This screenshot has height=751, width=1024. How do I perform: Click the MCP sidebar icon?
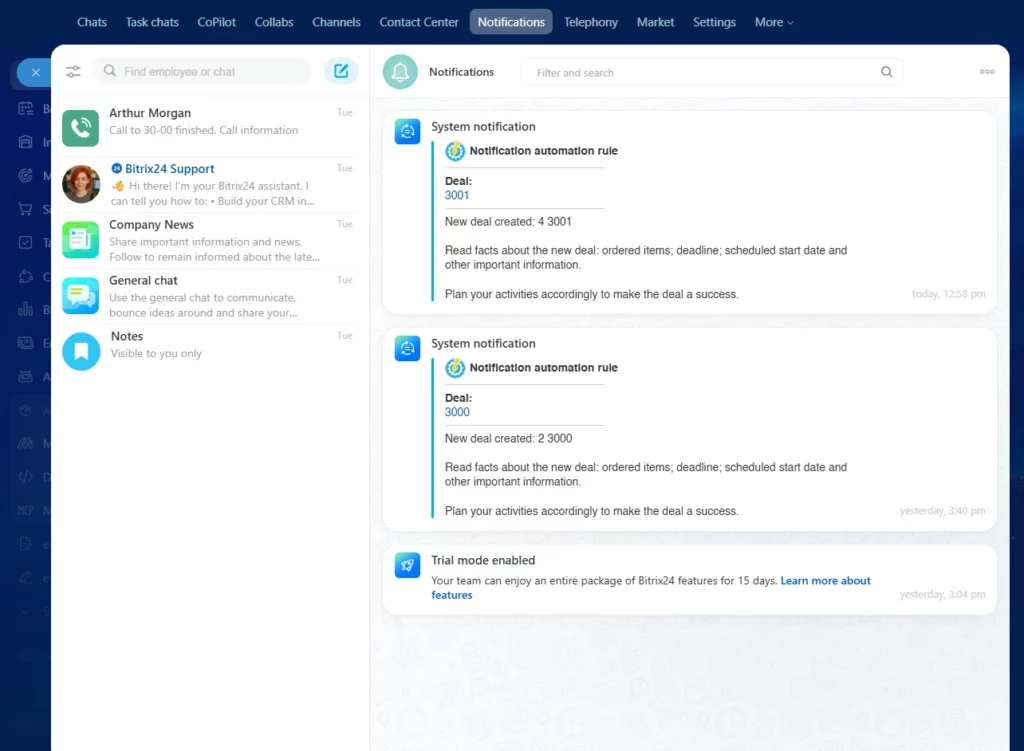point(25,510)
